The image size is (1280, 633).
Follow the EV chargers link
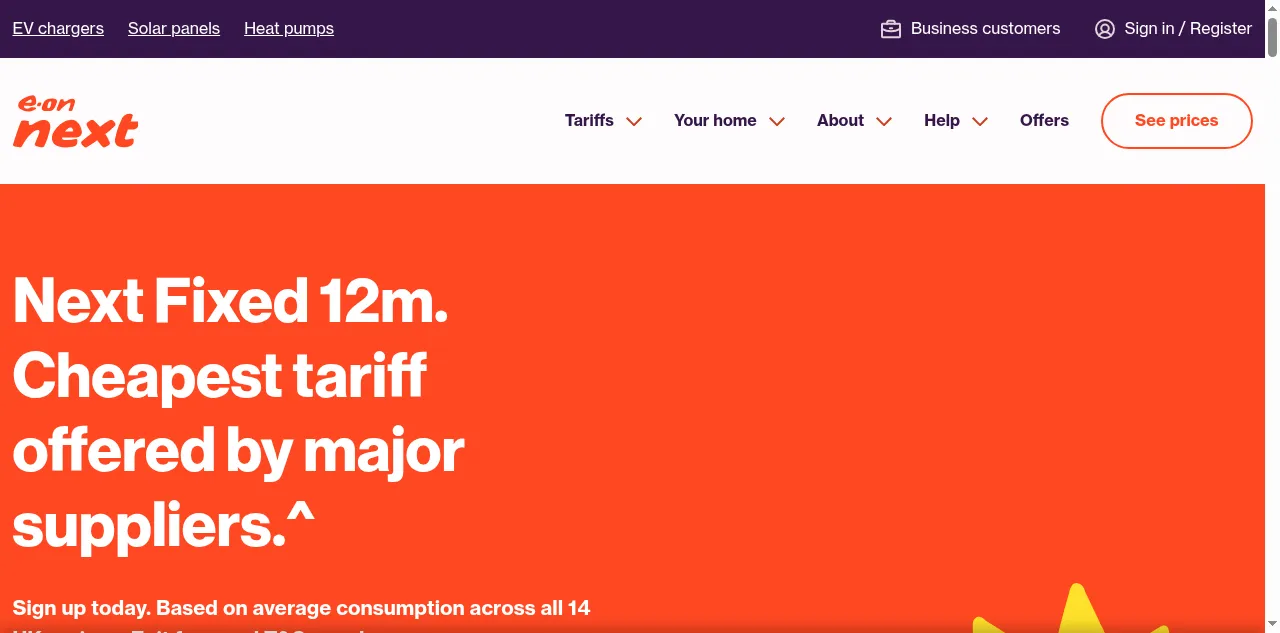(58, 29)
